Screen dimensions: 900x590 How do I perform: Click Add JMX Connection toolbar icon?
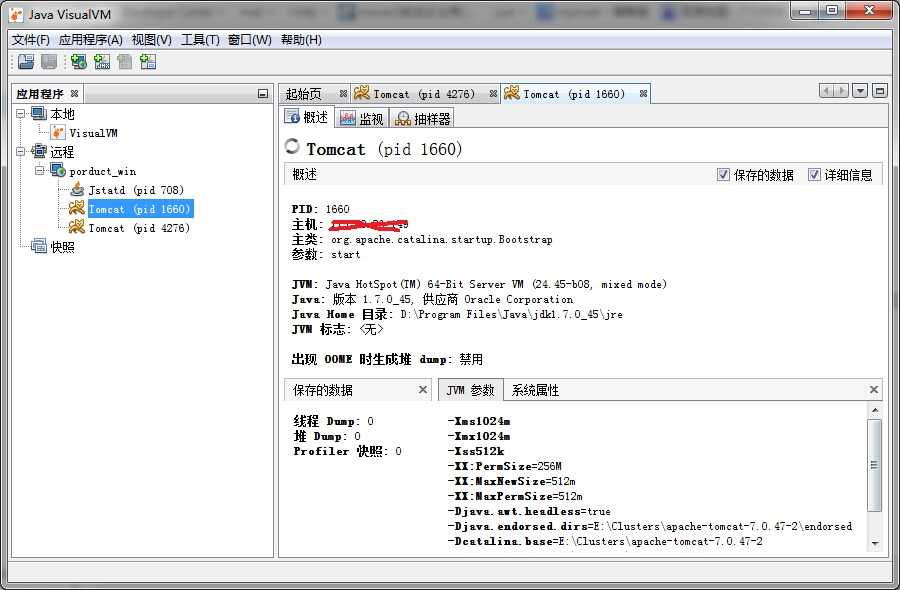(102, 61)
